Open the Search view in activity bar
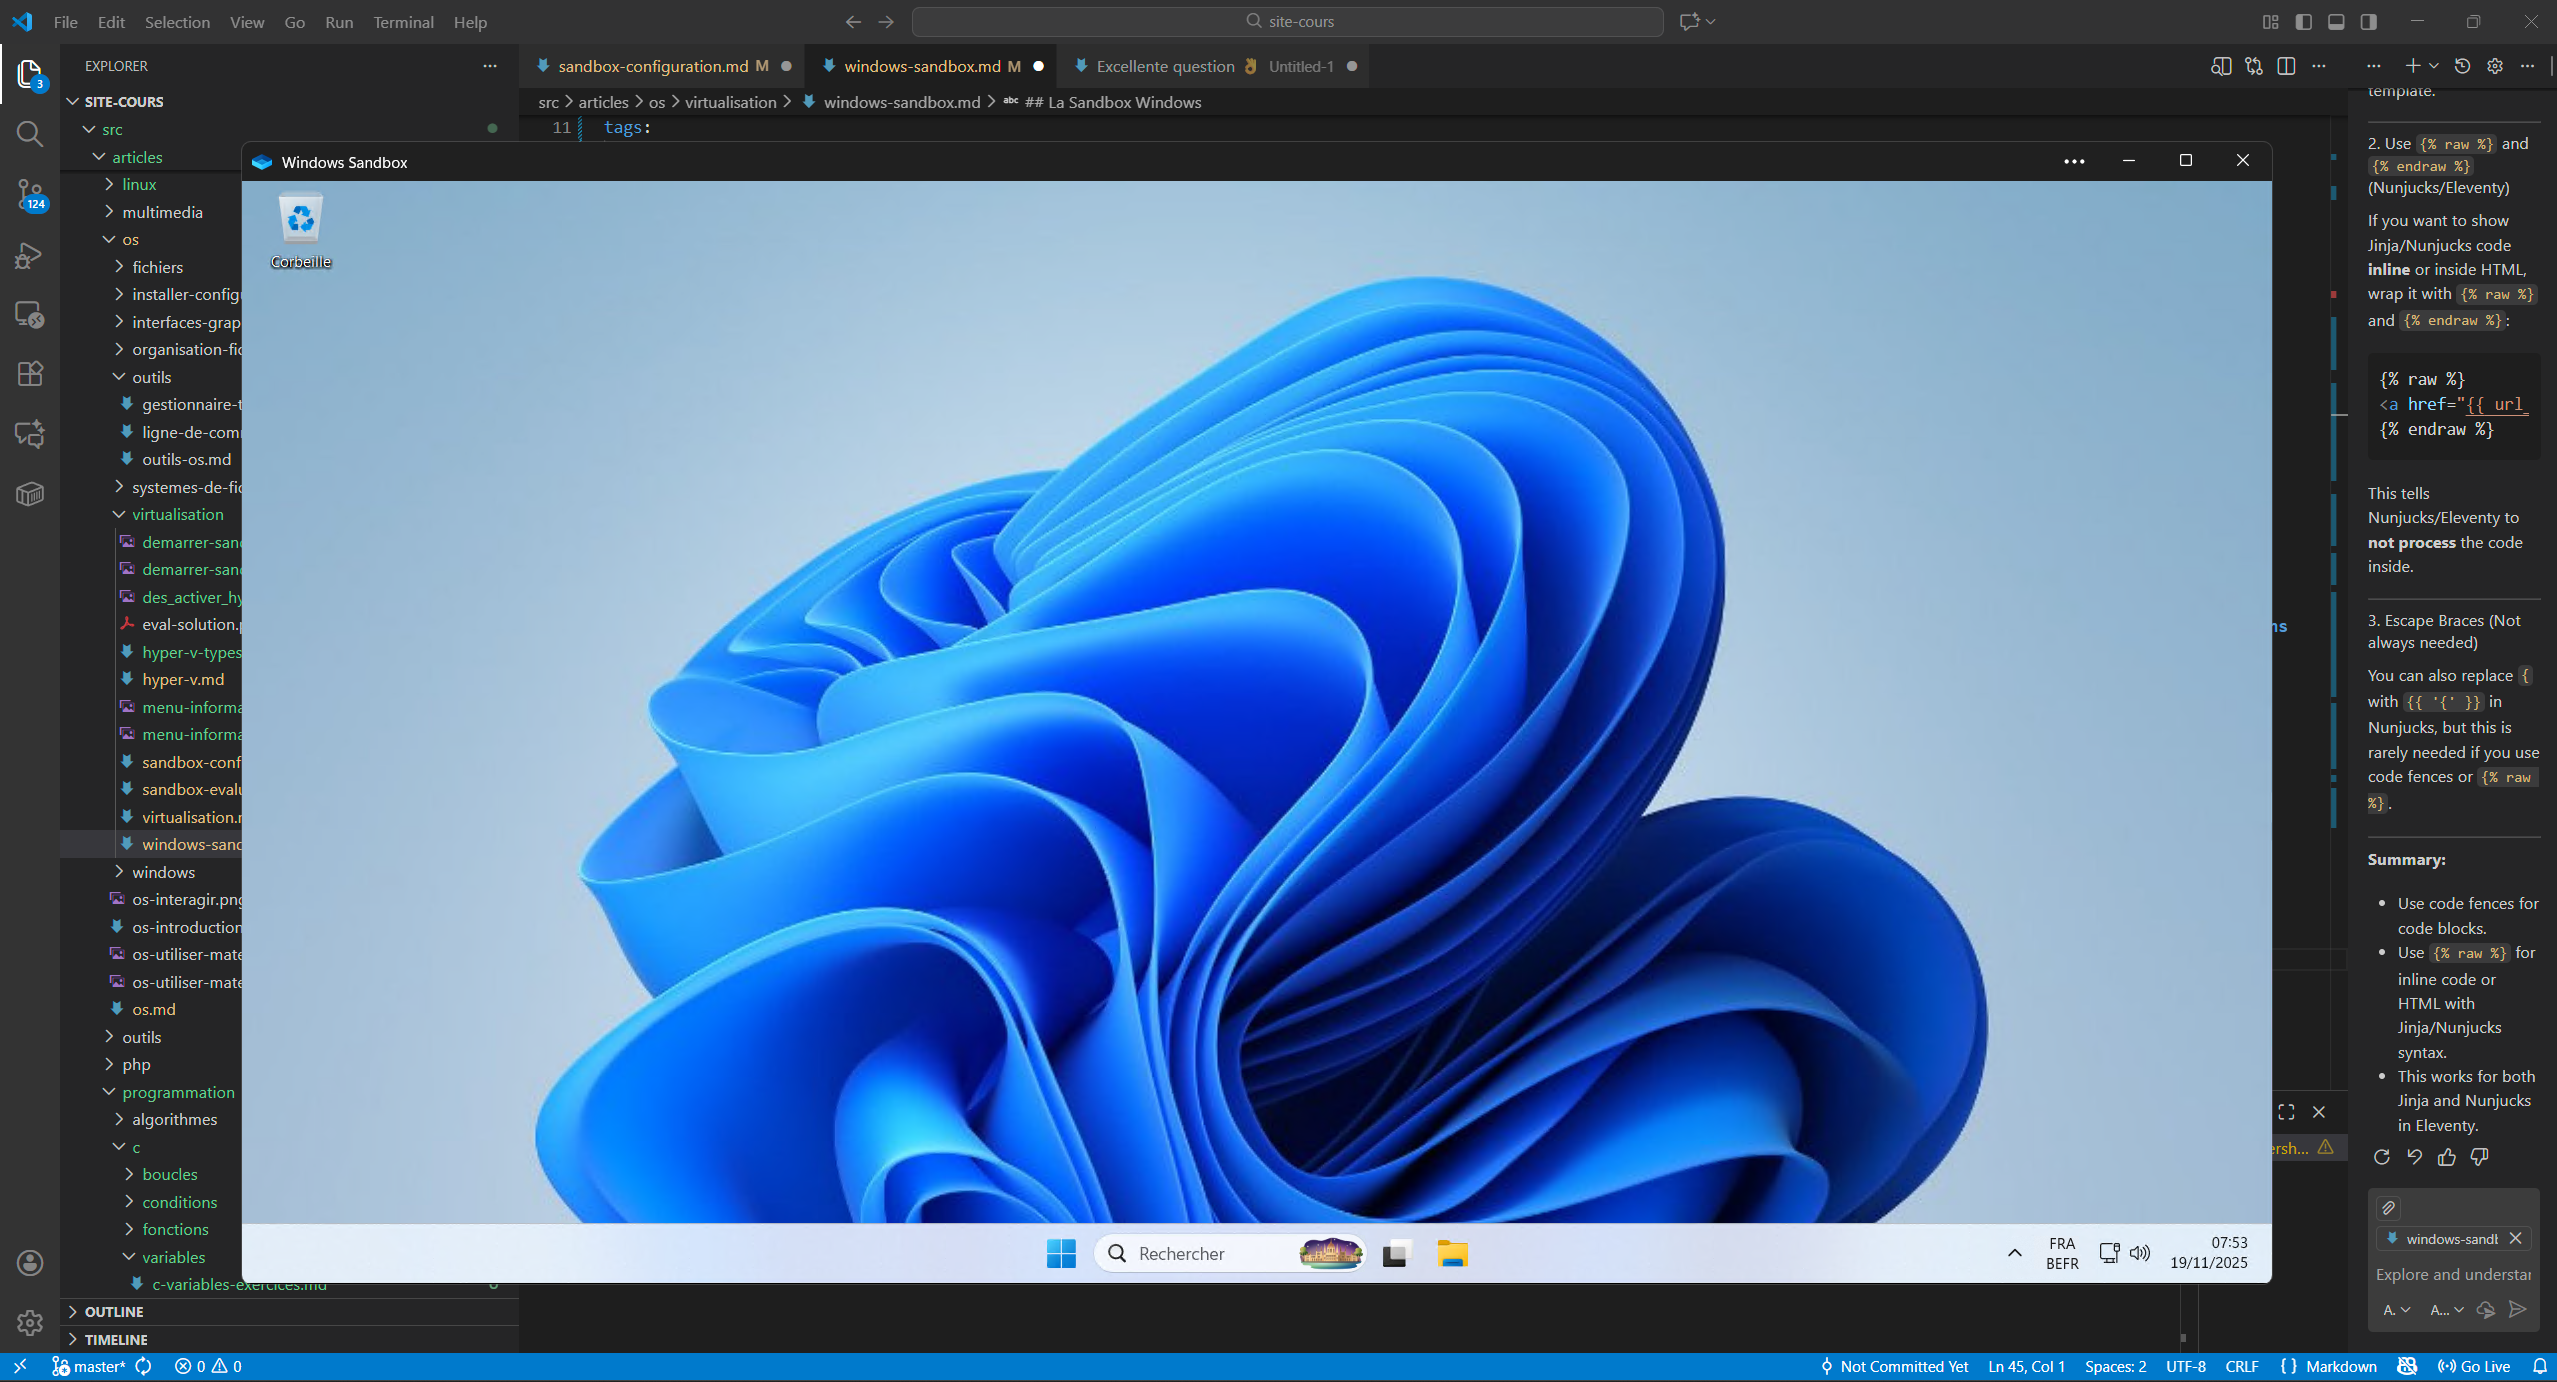Viewport: 2557px width, 1382px height. pyautogui.click(x=29, y=134)
